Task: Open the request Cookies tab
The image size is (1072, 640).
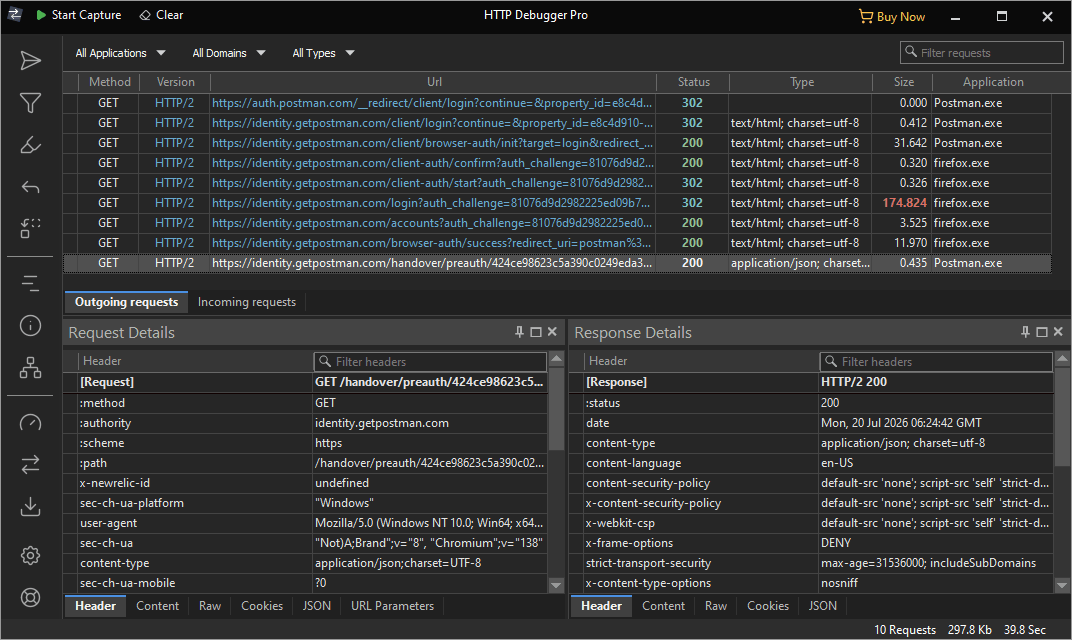Action: 262,606
